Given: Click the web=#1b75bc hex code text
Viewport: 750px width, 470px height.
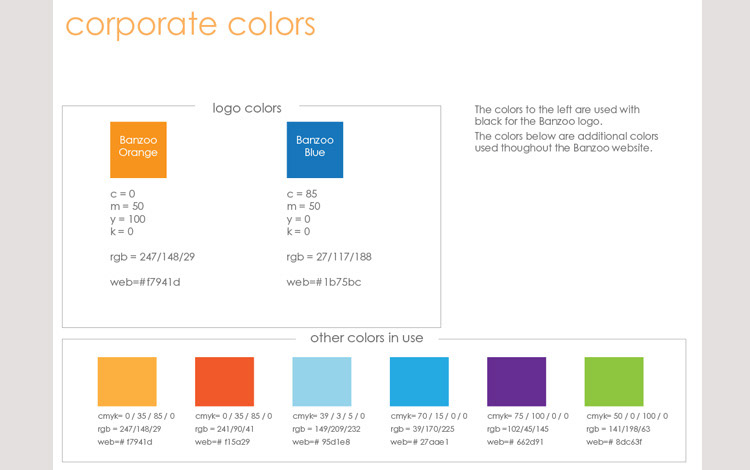Looking at the screenshot, I should [324, 282].
